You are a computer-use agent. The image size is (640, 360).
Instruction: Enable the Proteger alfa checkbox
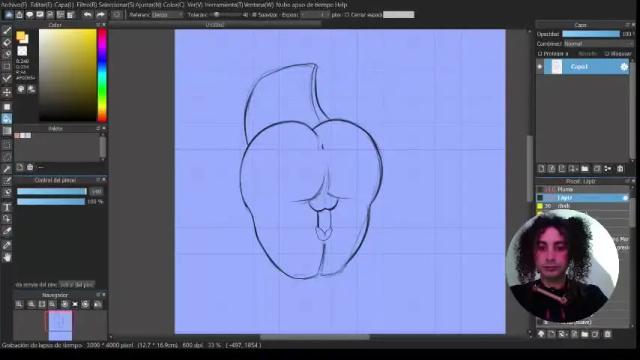(x=540, y=54)
